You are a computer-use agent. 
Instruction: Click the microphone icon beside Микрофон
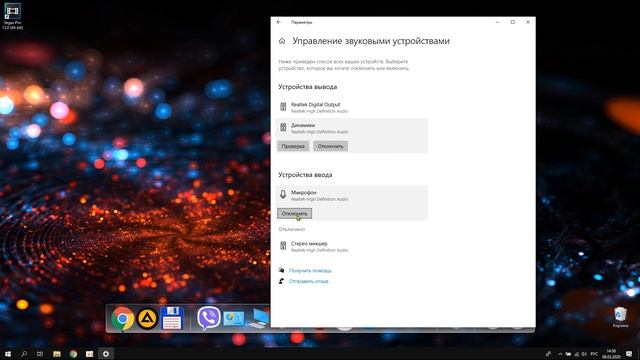(283, 195)
